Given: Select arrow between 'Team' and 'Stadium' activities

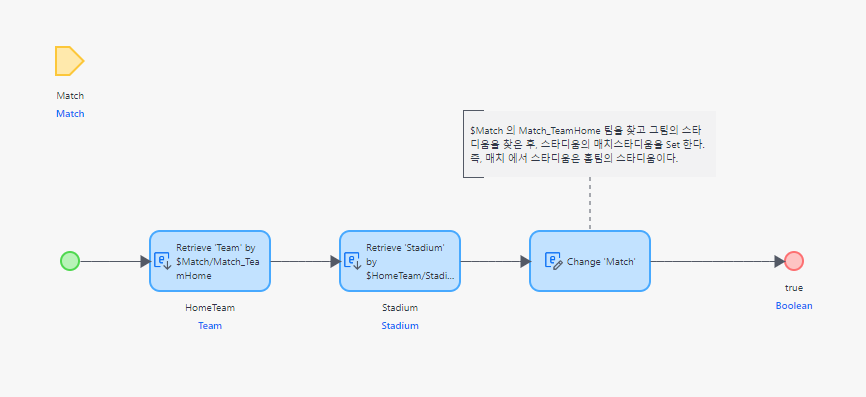Looking at the screenshot, I should [305, 261].
